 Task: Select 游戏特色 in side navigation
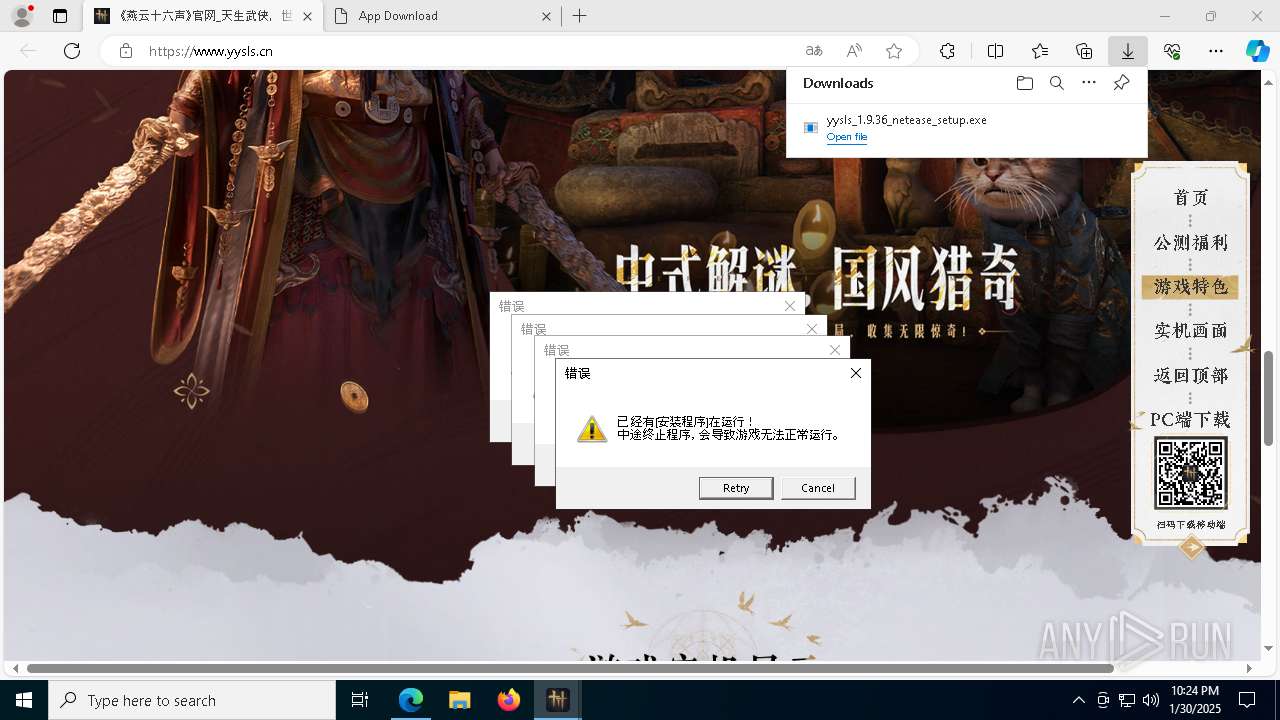(1190, 287)
